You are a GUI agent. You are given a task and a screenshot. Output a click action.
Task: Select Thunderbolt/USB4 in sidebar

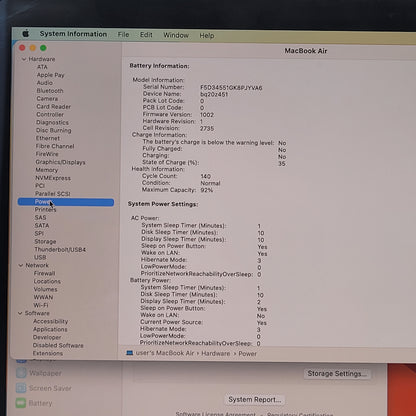click(x=60, y=249)
